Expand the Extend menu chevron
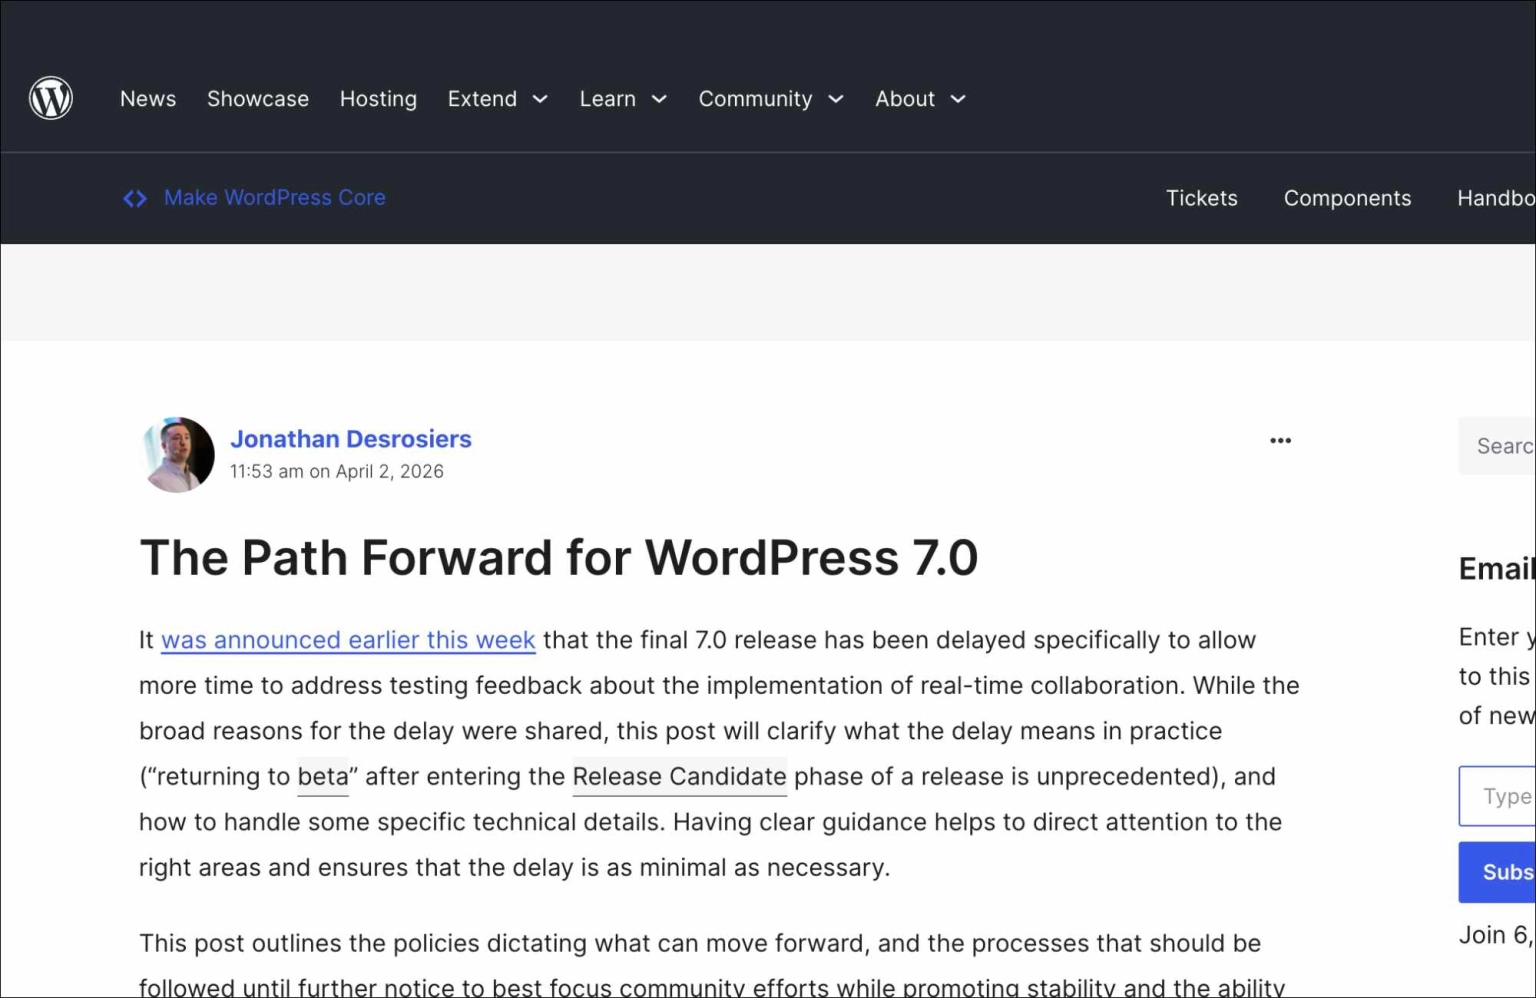Viewport: 1536px width, 998px height. point(540,99)
